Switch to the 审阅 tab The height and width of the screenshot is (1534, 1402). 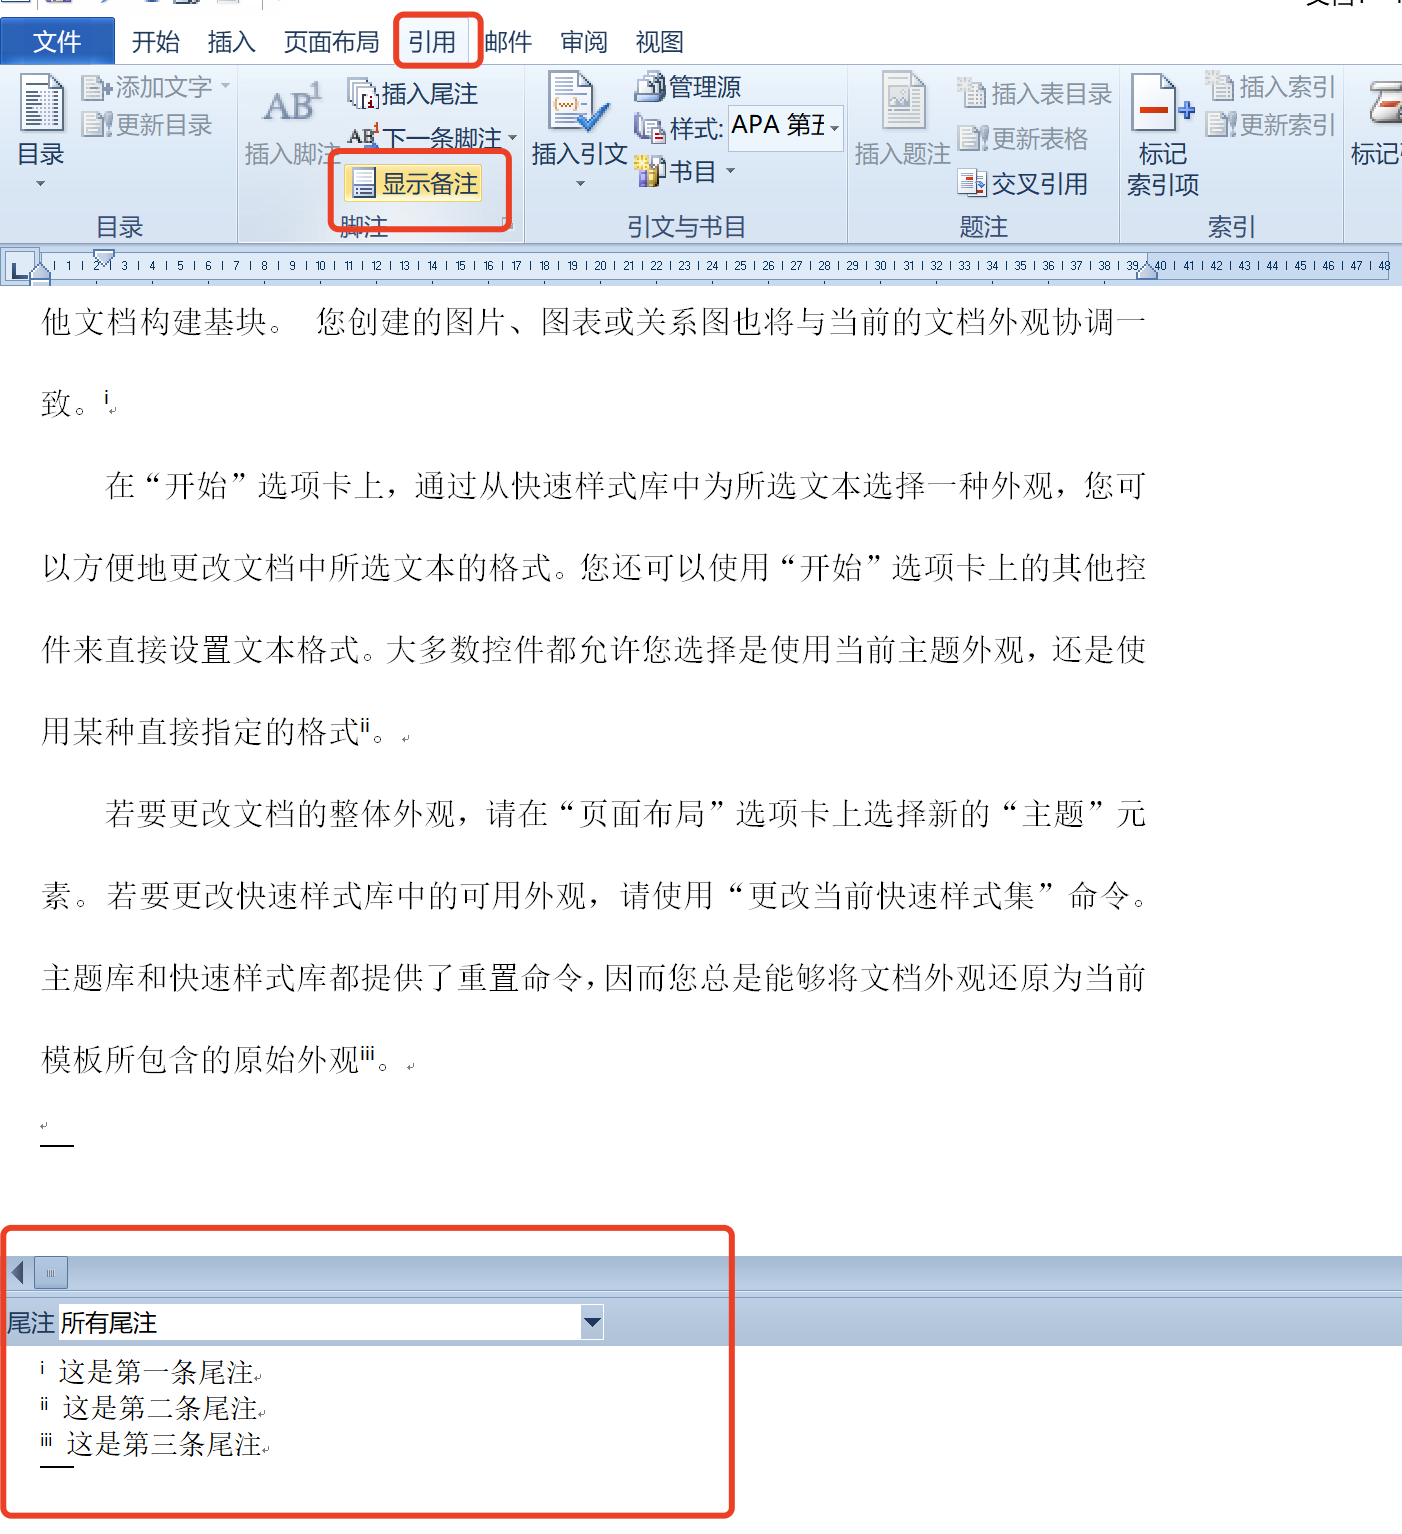tap(584, 42)
